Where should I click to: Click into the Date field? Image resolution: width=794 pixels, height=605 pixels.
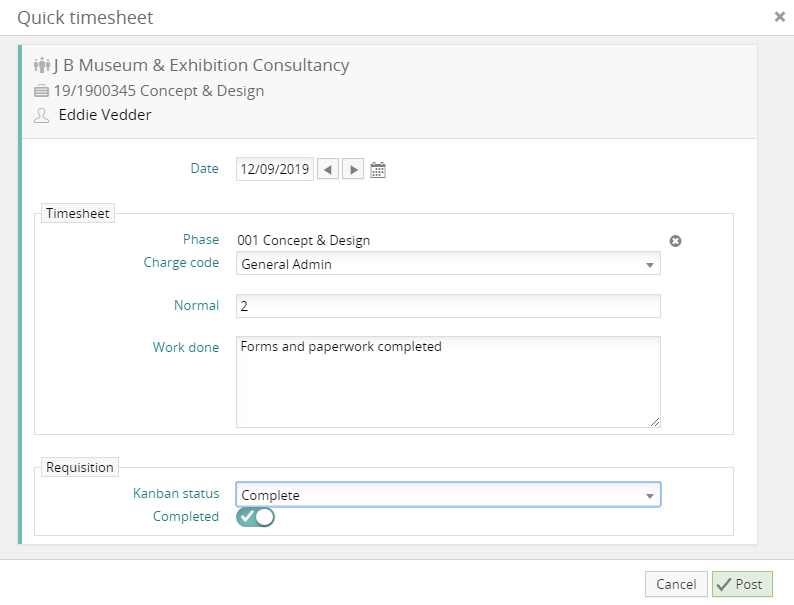pos(275,170)
